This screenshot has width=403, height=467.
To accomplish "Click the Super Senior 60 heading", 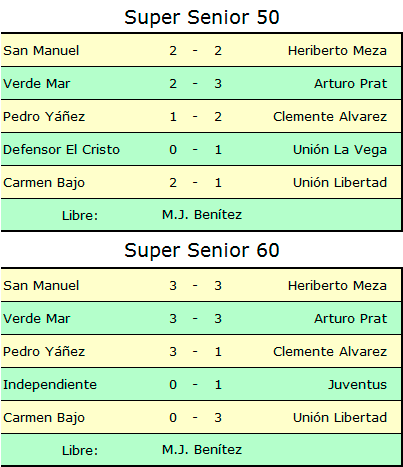I will pos(202,251).
